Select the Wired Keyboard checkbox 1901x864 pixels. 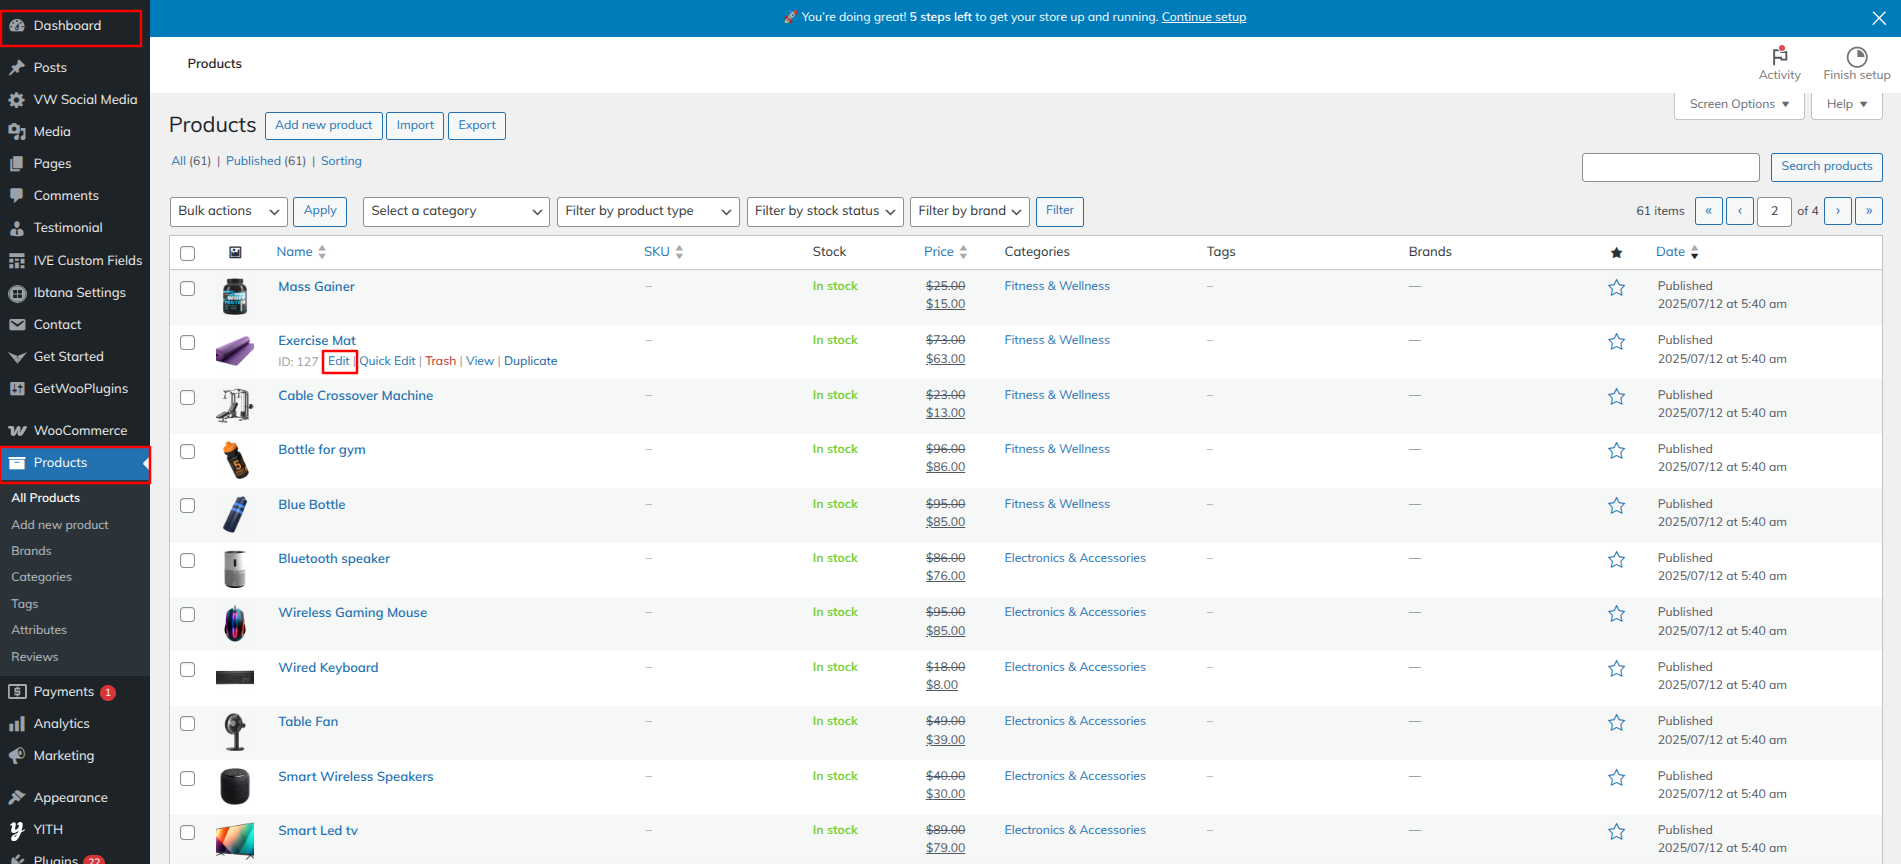click(x=187, y=669)
